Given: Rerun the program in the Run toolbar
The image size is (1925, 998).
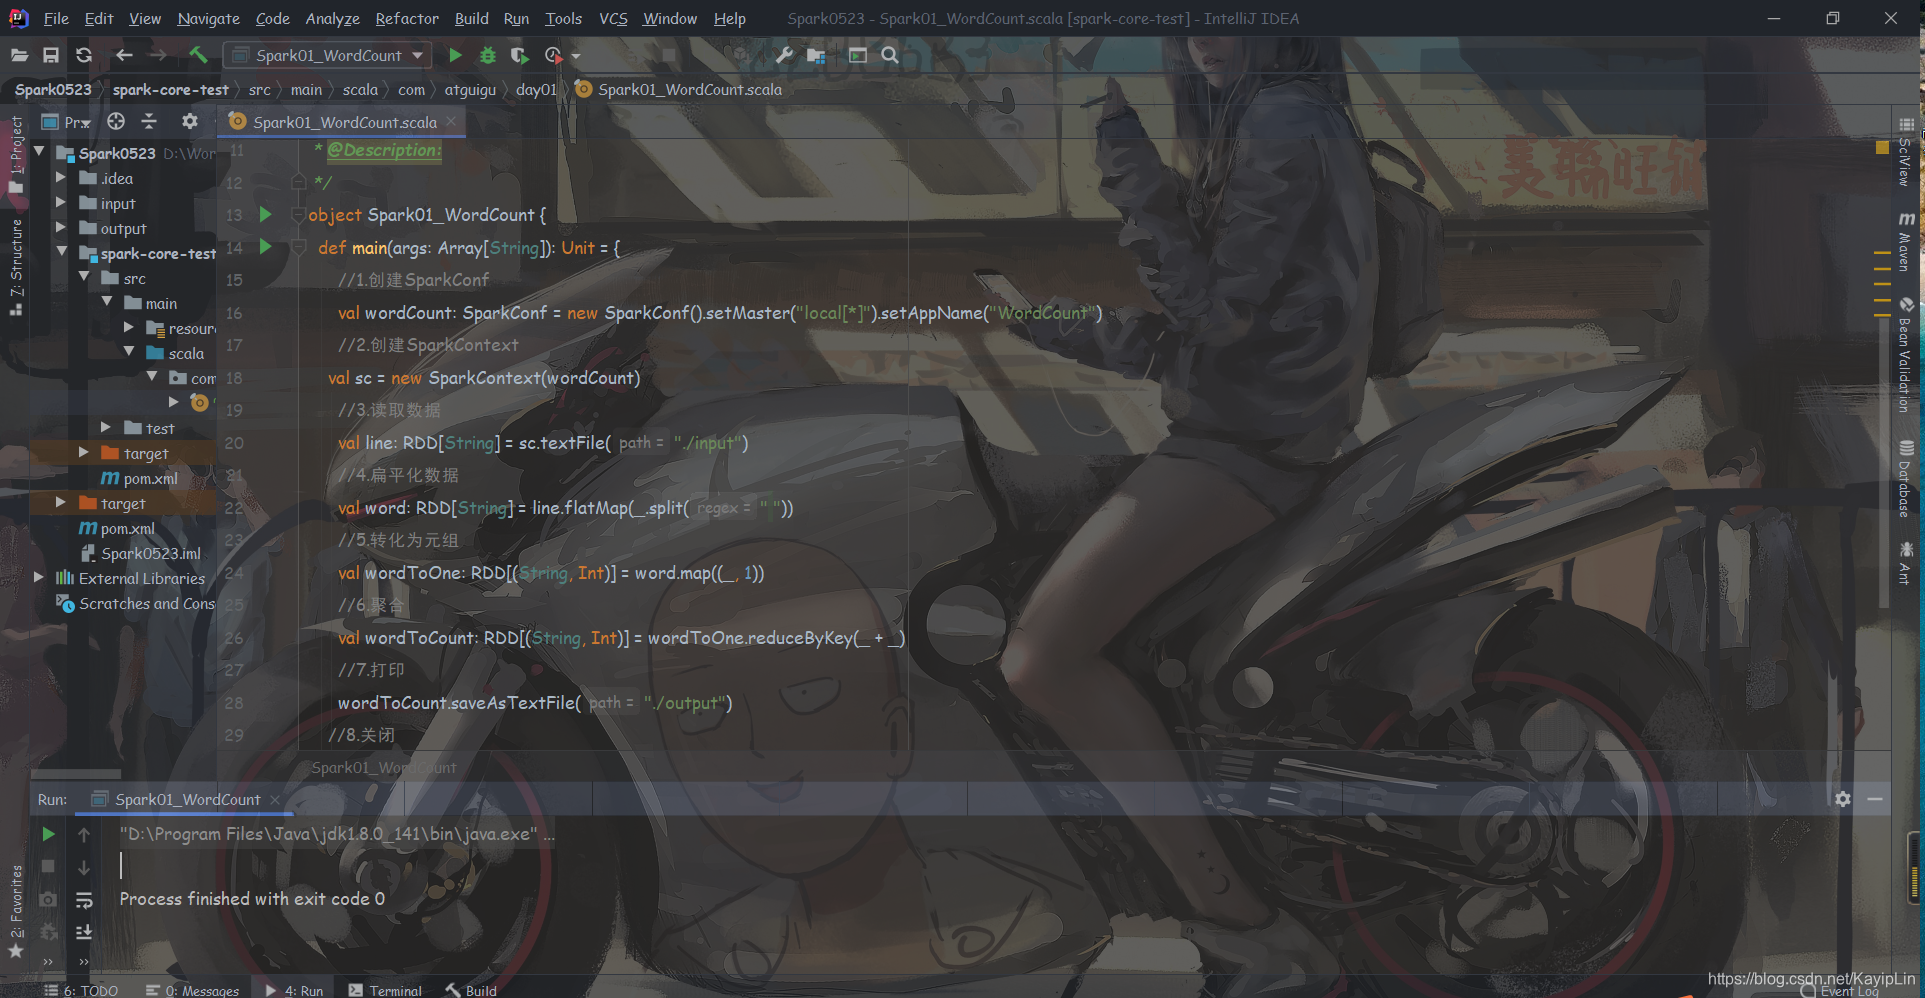Looking at the screenshot, I should pyautogui.click(x=48, y=833).
